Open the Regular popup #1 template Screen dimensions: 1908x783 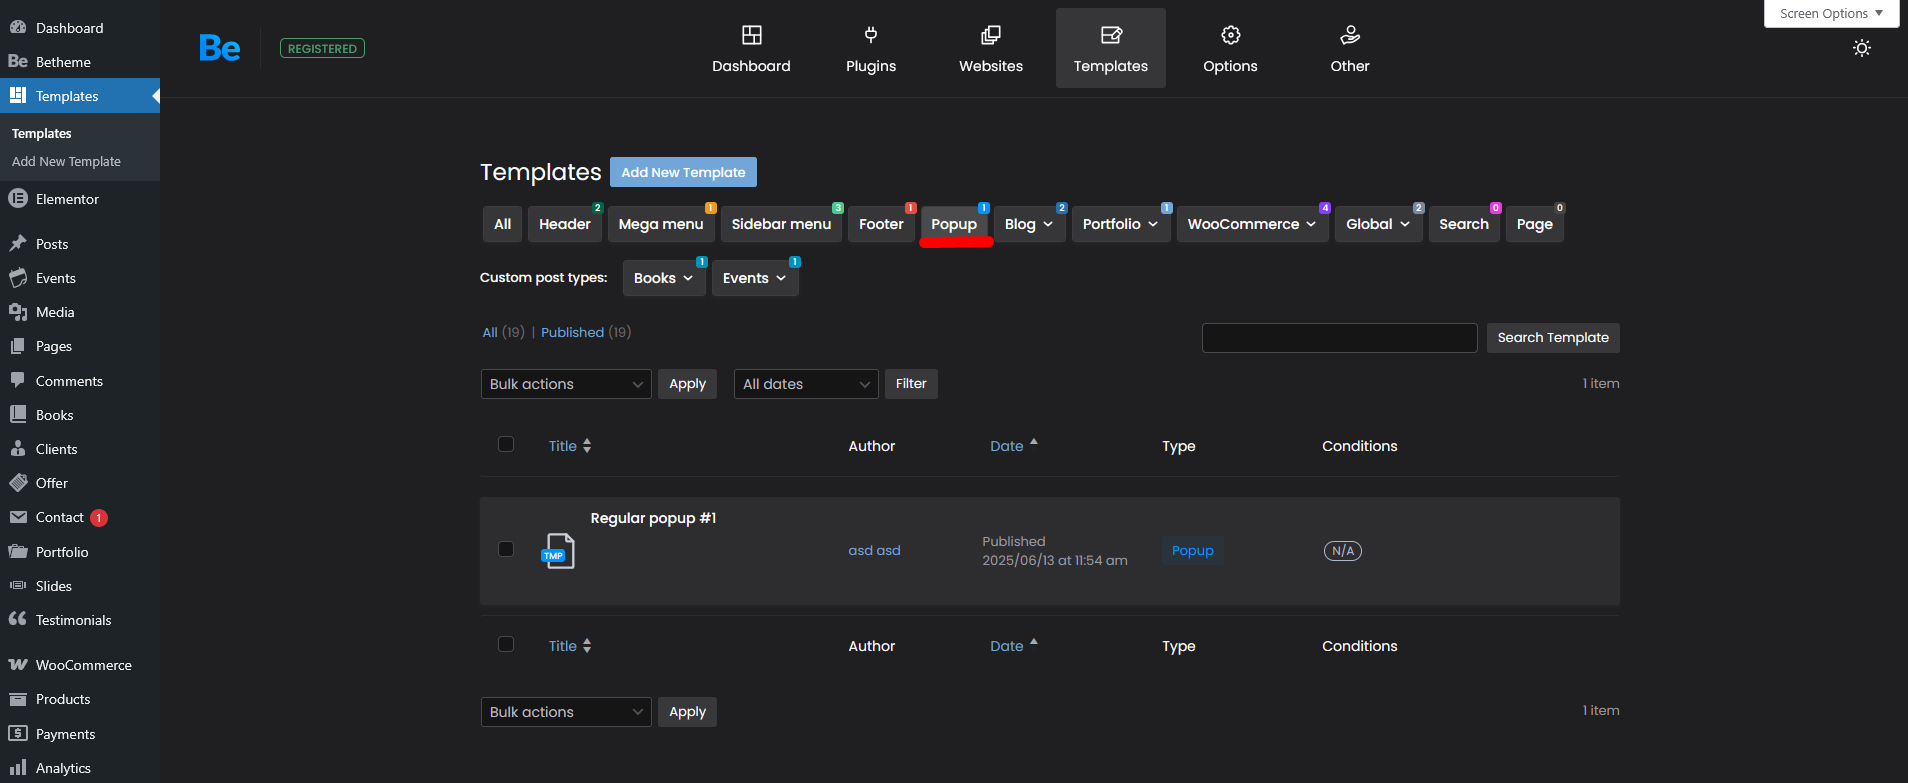coord(653,518)
